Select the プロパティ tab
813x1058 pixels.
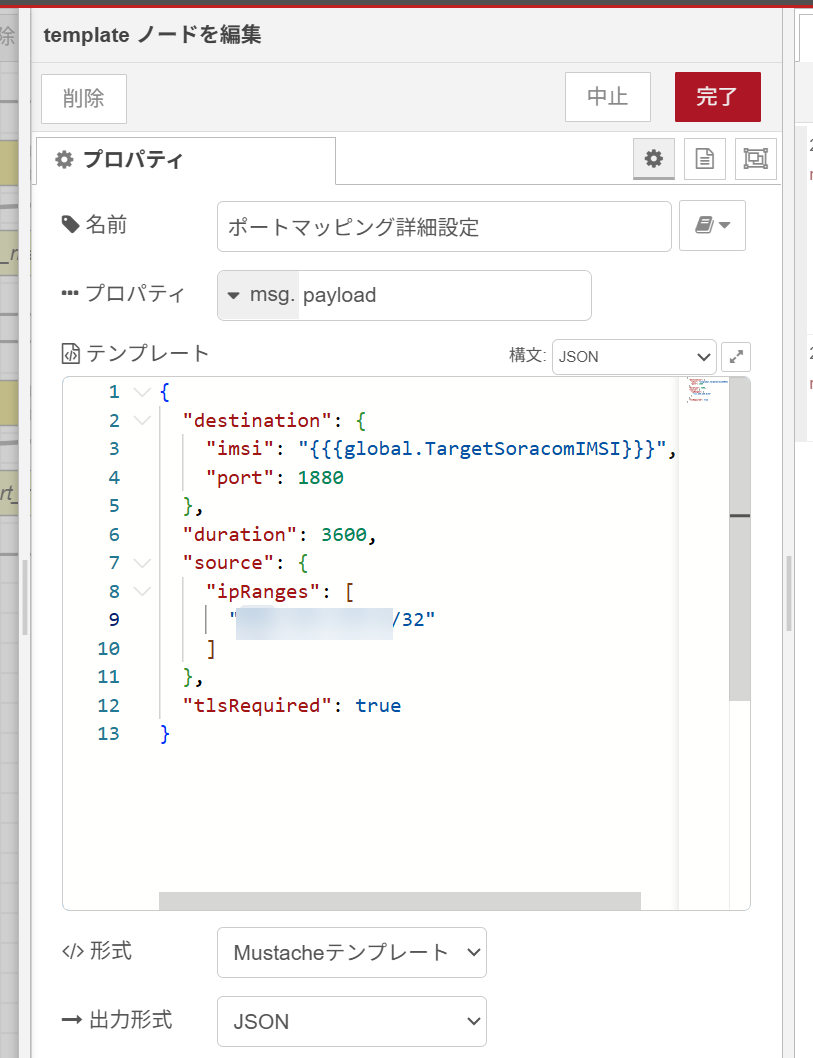click(185, 160)
